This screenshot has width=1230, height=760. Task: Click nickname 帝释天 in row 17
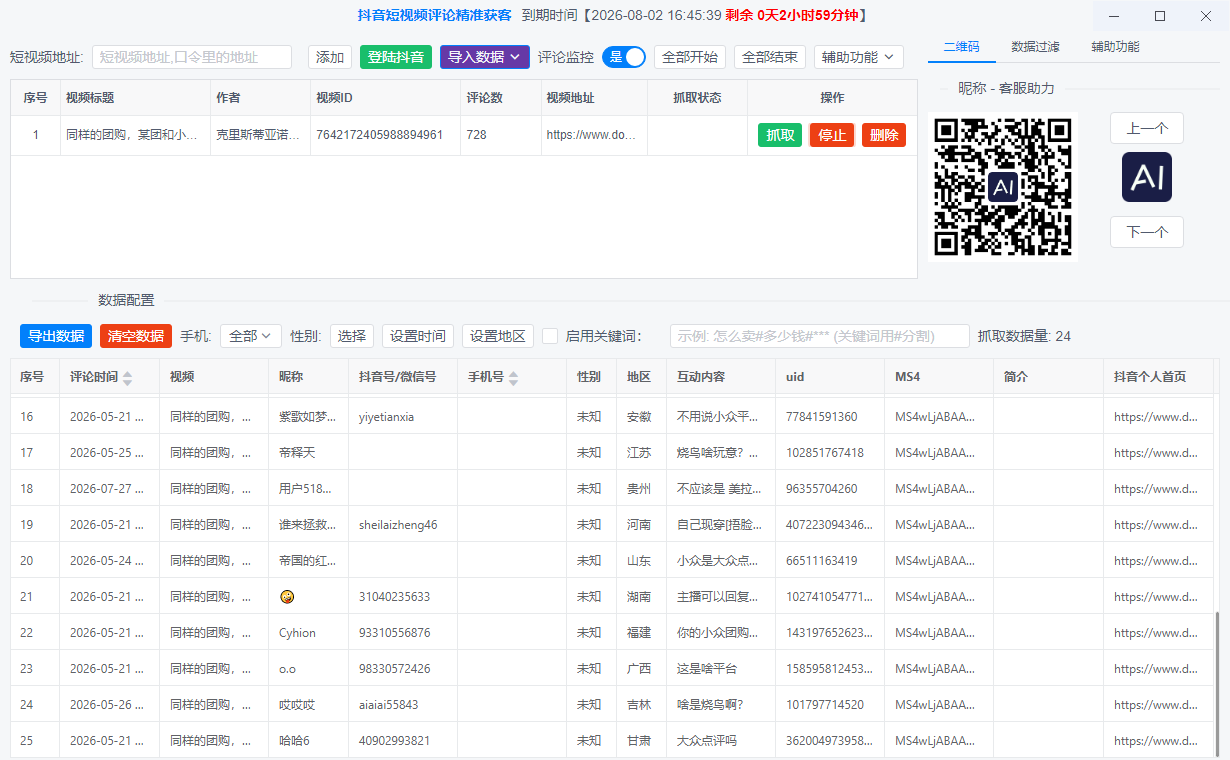[297, 453]
